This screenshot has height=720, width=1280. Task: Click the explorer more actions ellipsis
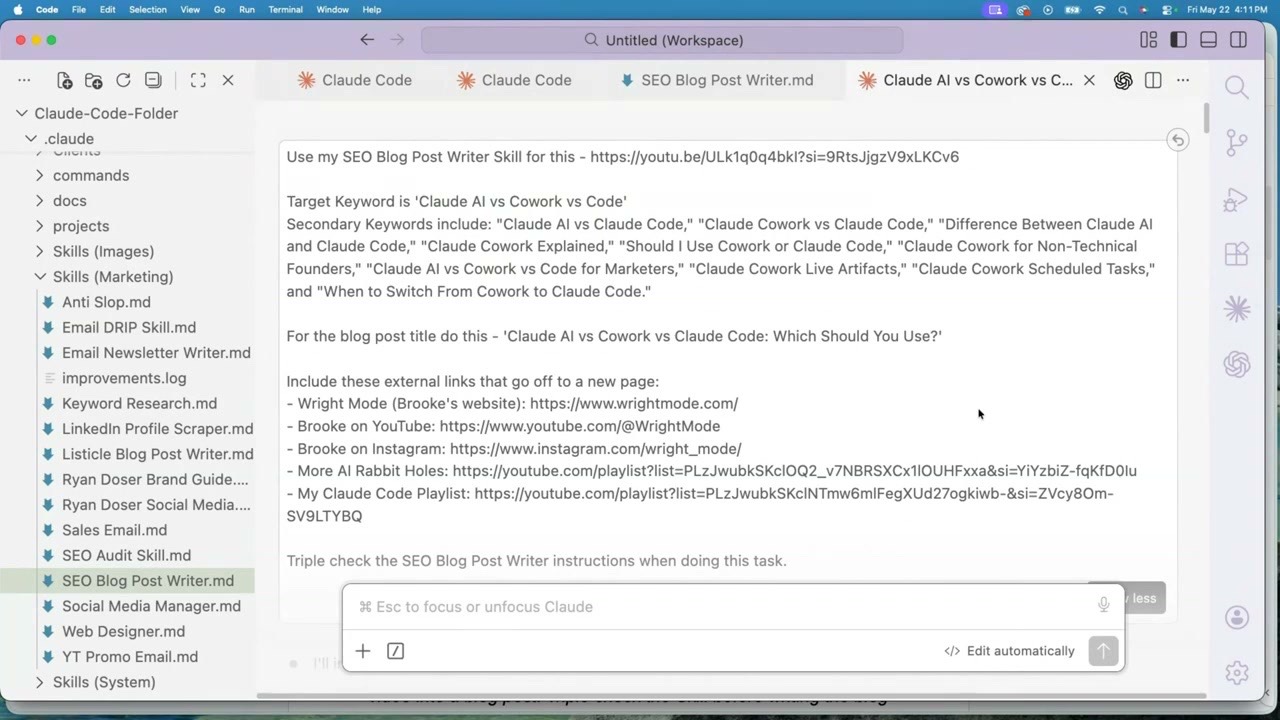click(25, 80)
